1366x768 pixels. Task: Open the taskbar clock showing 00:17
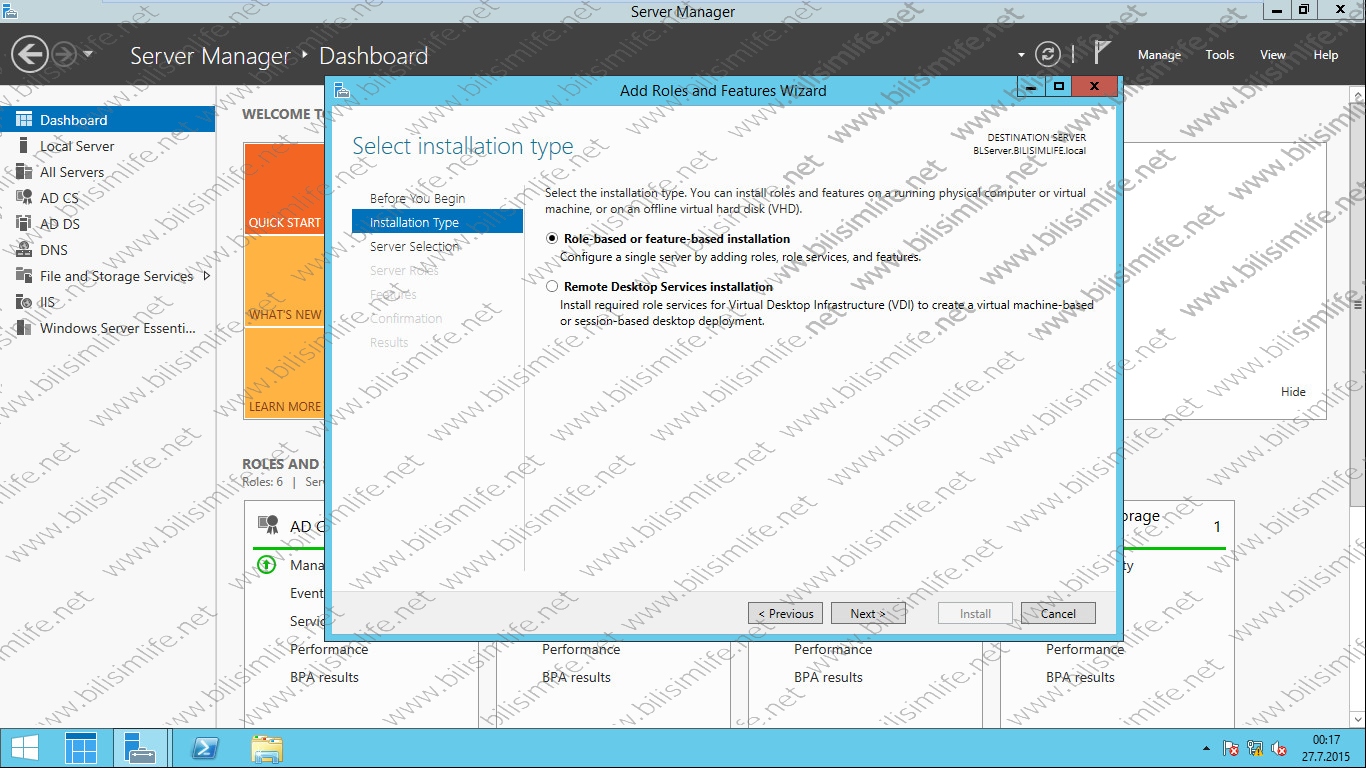1326,748
